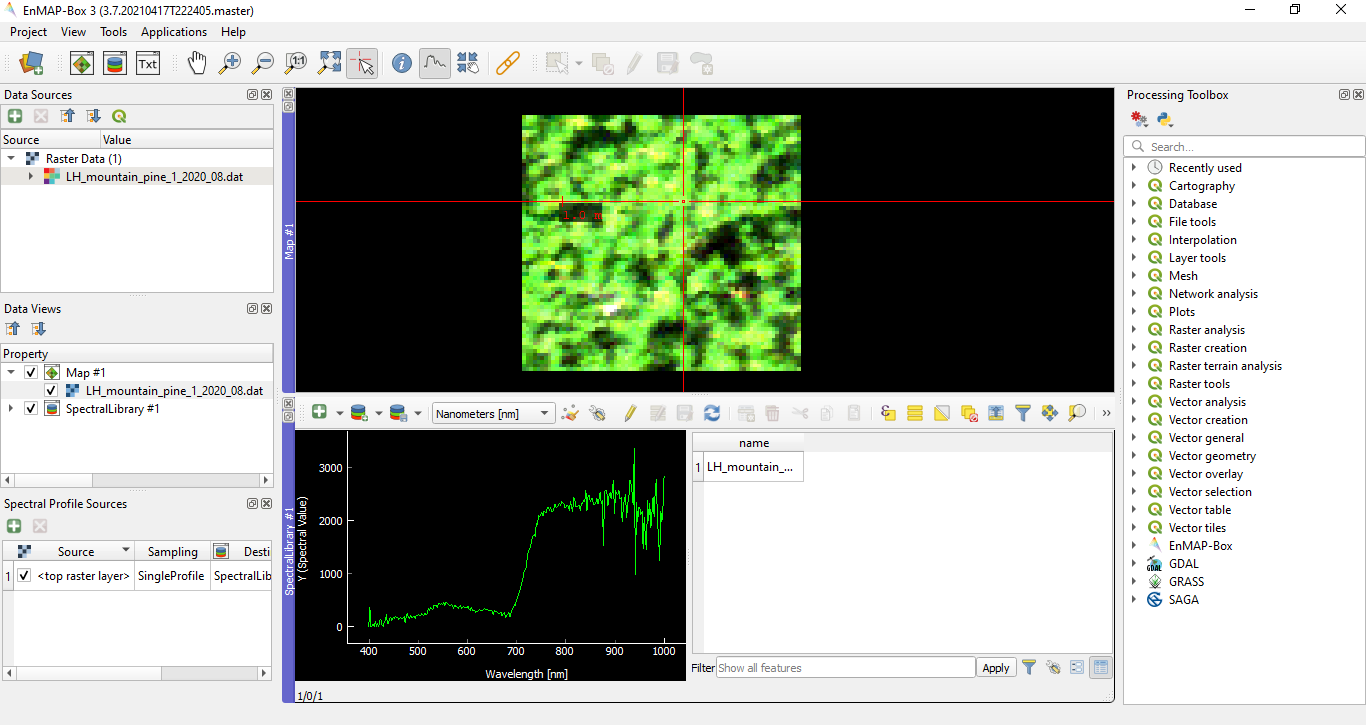Screen dimensions: 1366x725
Task: Uncheck the Map #1 visibility checkbox
Action: pos(31,373)
